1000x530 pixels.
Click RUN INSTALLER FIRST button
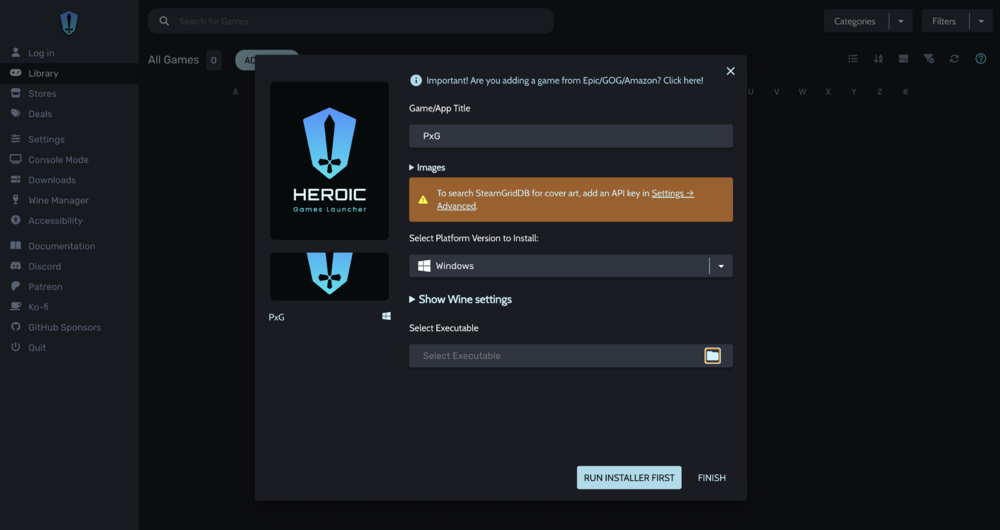(629, 478)
